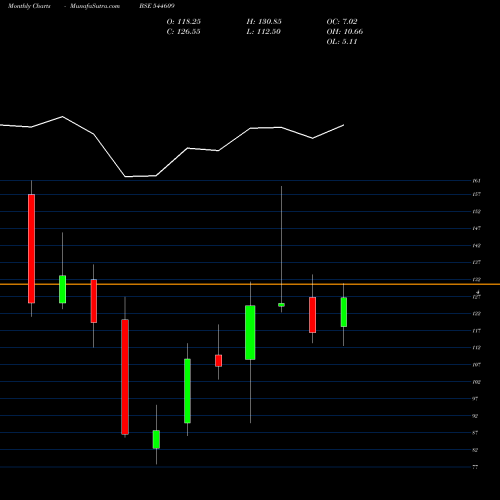
Task: Click the long red candle falling to 87
Action: click(125, 377)
